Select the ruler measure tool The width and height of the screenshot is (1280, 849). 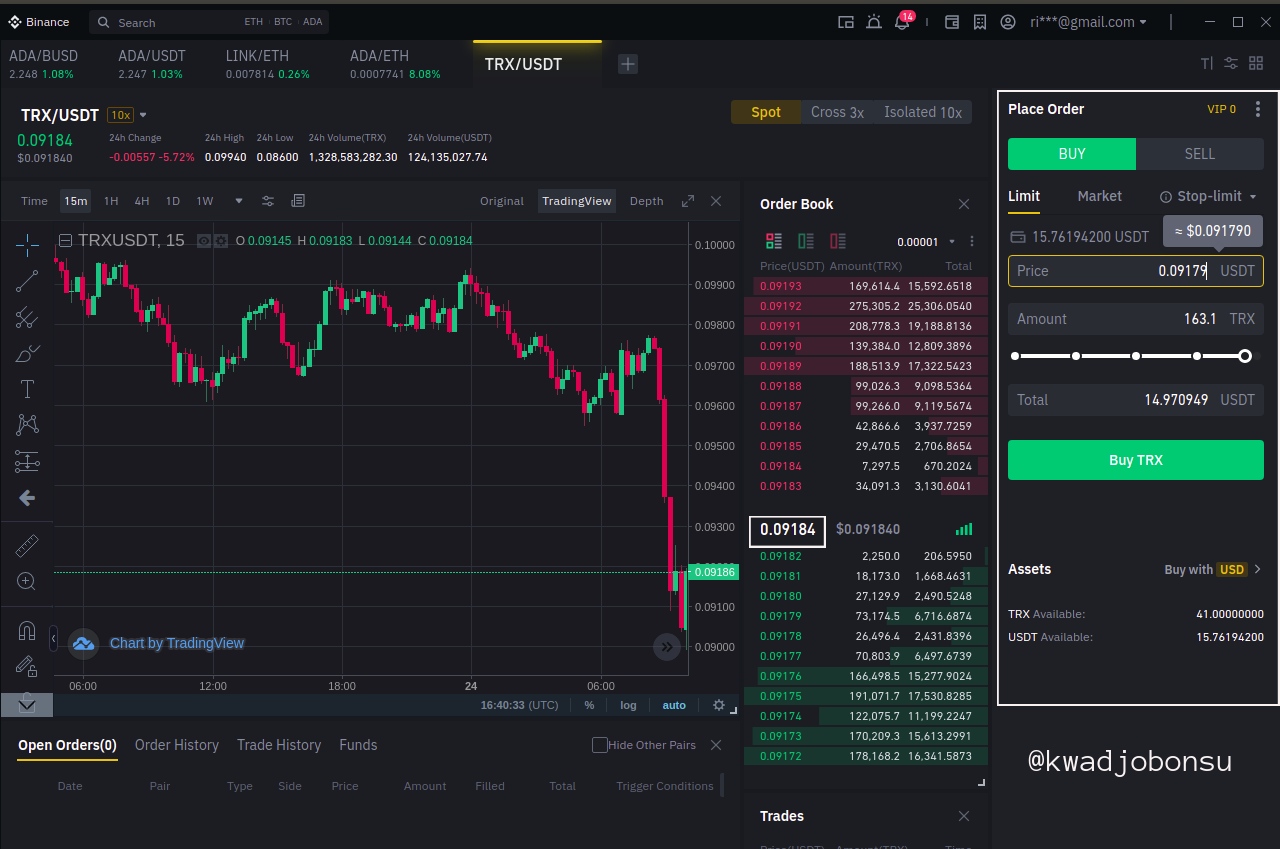(27, 546)
